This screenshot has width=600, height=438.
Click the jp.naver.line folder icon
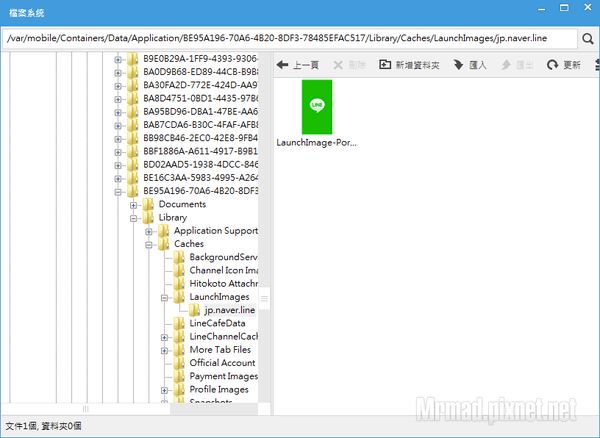point(194,310)
